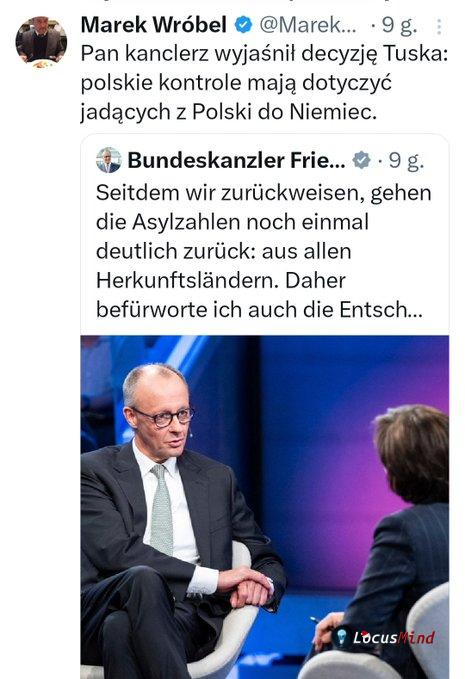Click the LocusMind lightbulb icon
The width and height of the screenshot is (465, 679).
(342, 637)
